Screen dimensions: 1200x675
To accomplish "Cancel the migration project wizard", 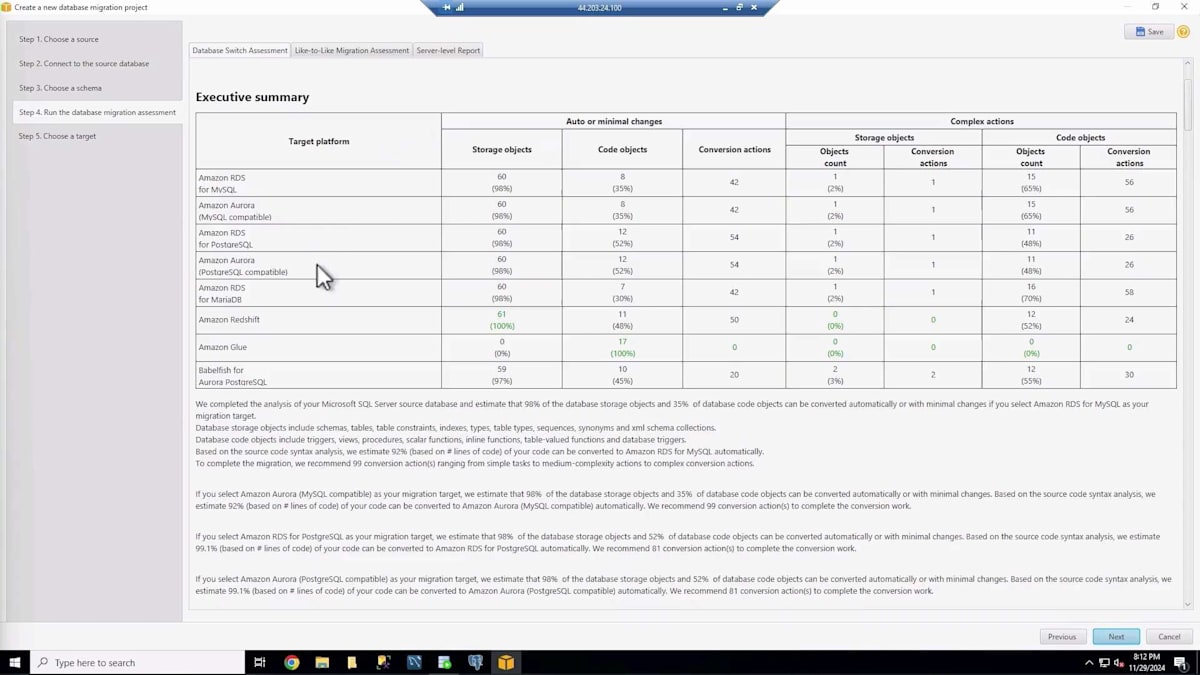I will 1169,636.
